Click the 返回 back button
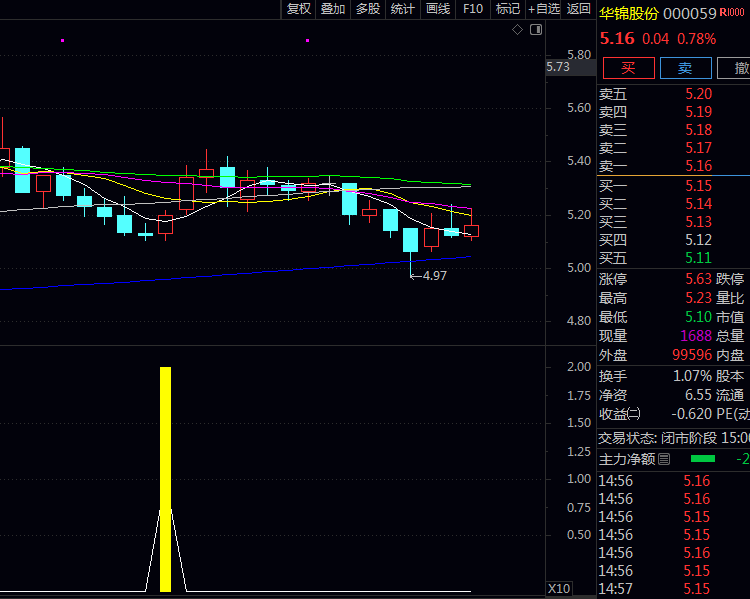This screenshot has width=750, height=599. tap(579, 9)
